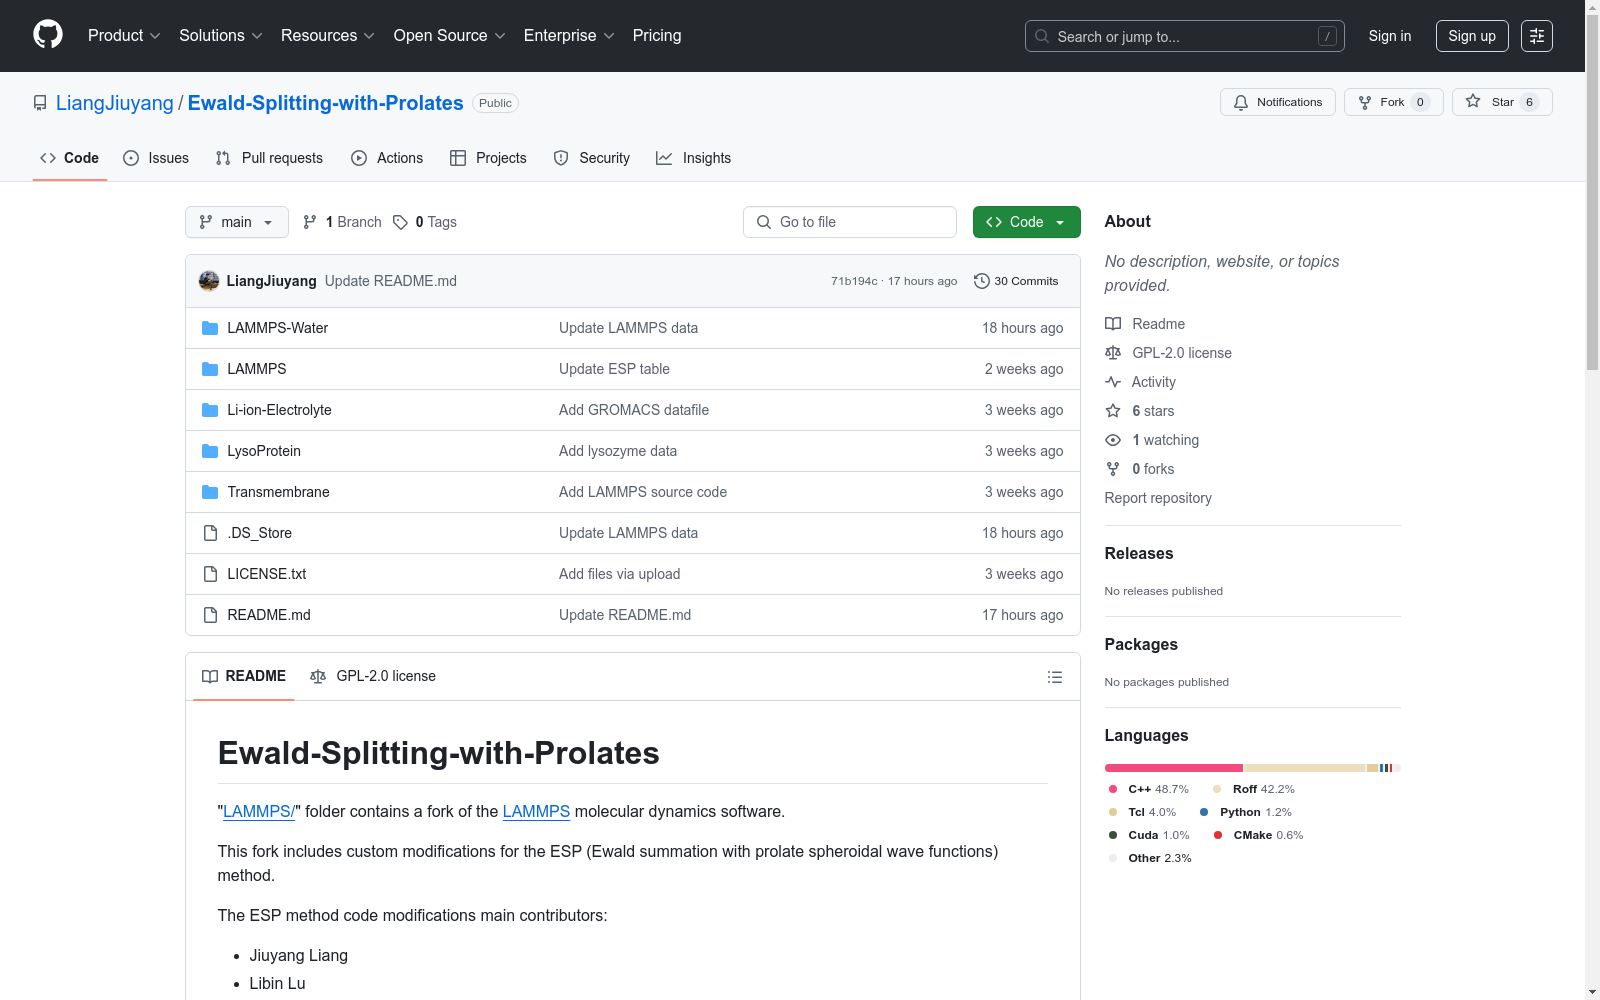1600x1000 pixels.
Task: Open the green Code dropdown
Action: pyautogui.click(x=1026, y=222)
